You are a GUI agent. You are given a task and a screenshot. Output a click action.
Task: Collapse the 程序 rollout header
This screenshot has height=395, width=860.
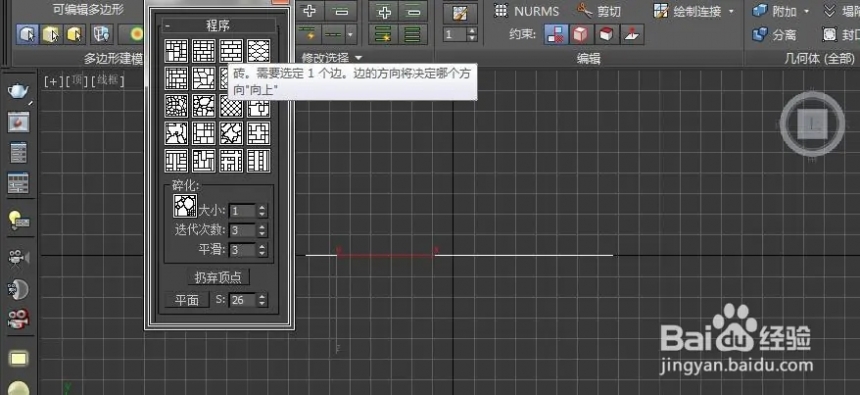(x=219, y=26)
